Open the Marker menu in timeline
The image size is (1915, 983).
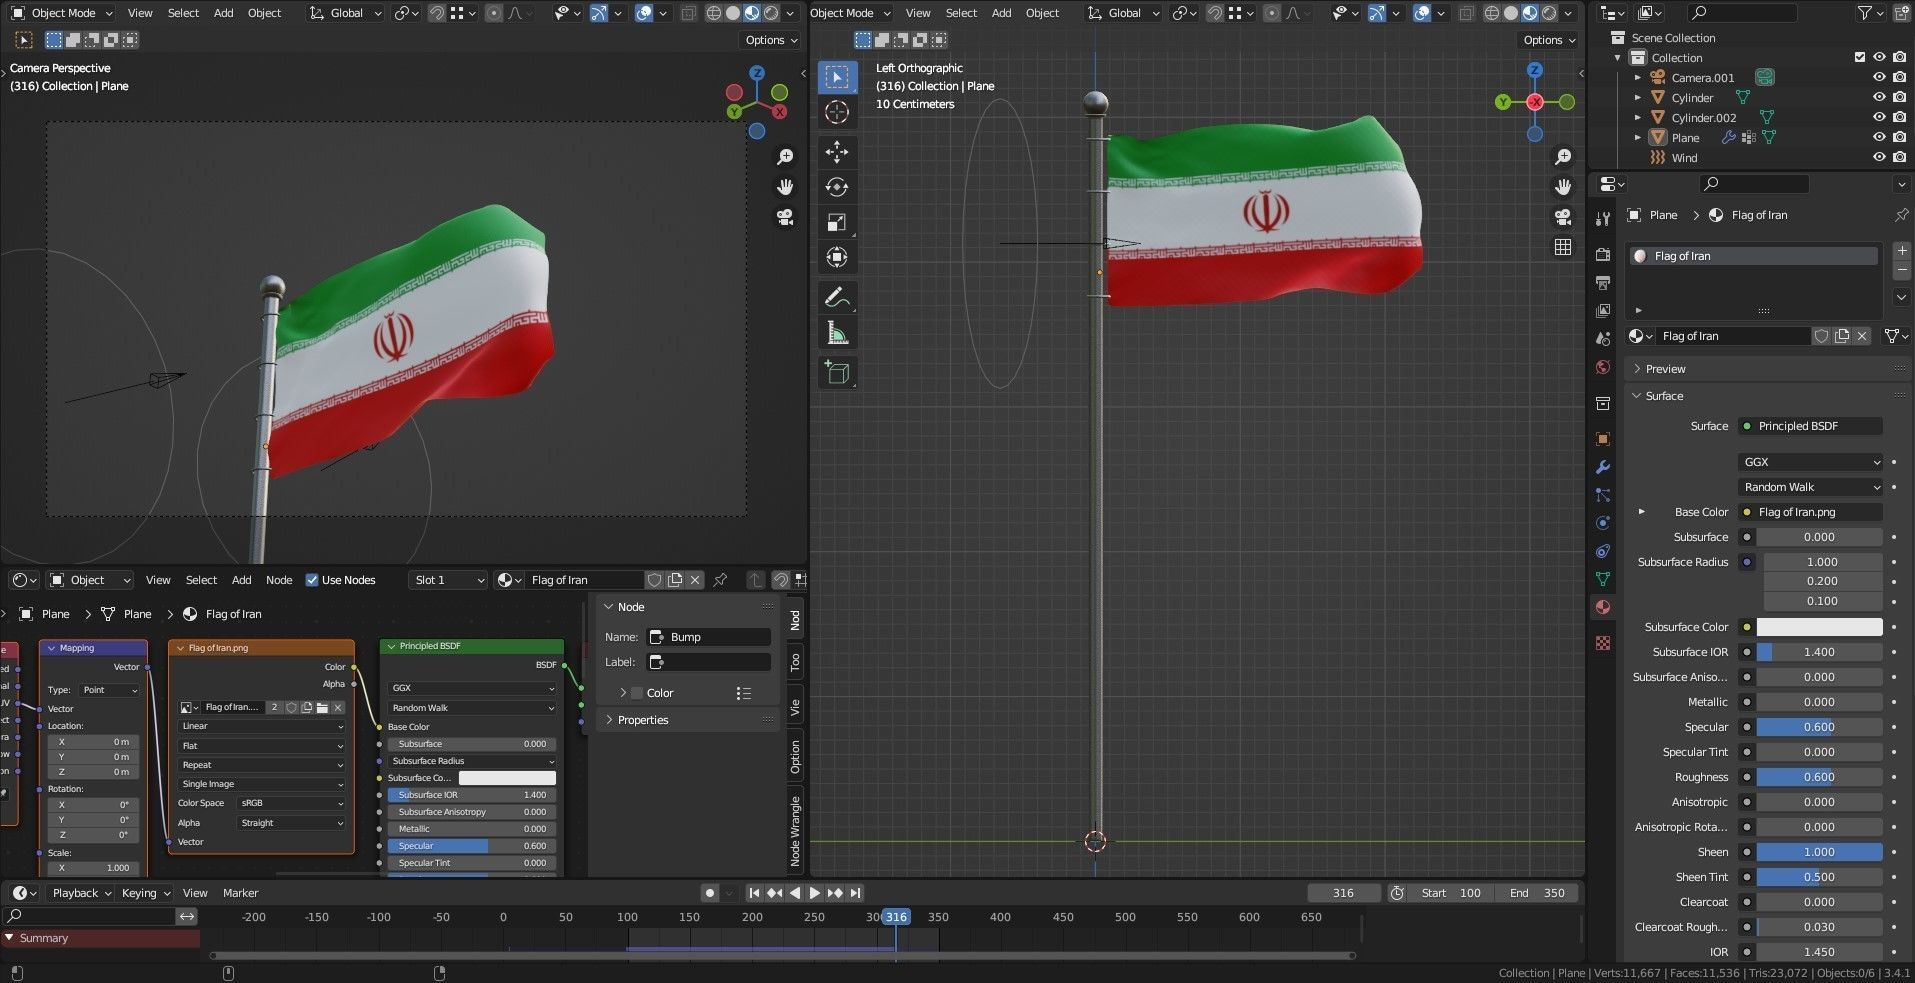(x=240, y=893)
